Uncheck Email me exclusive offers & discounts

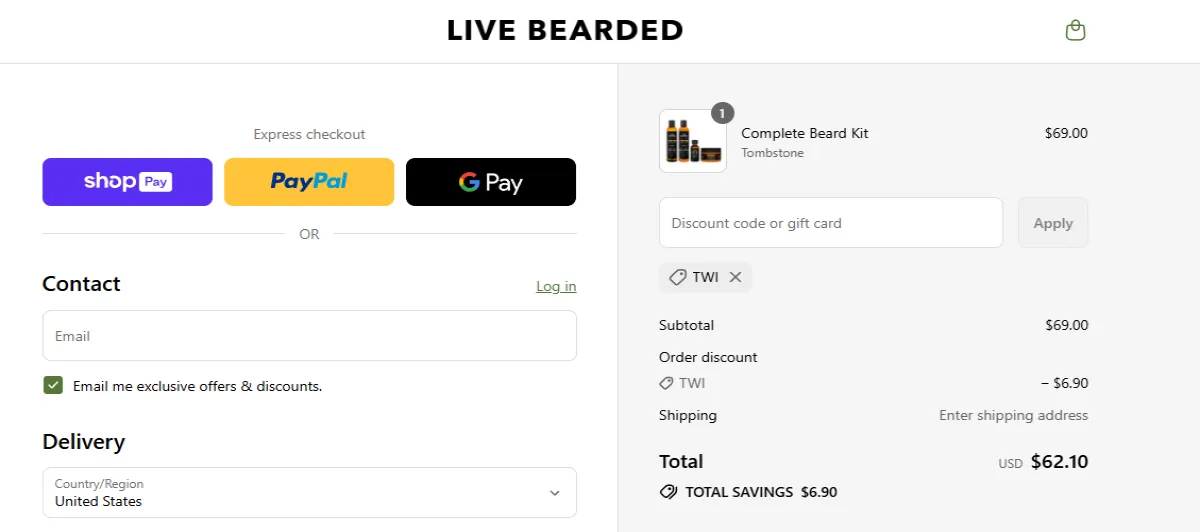tap(53, 385)
